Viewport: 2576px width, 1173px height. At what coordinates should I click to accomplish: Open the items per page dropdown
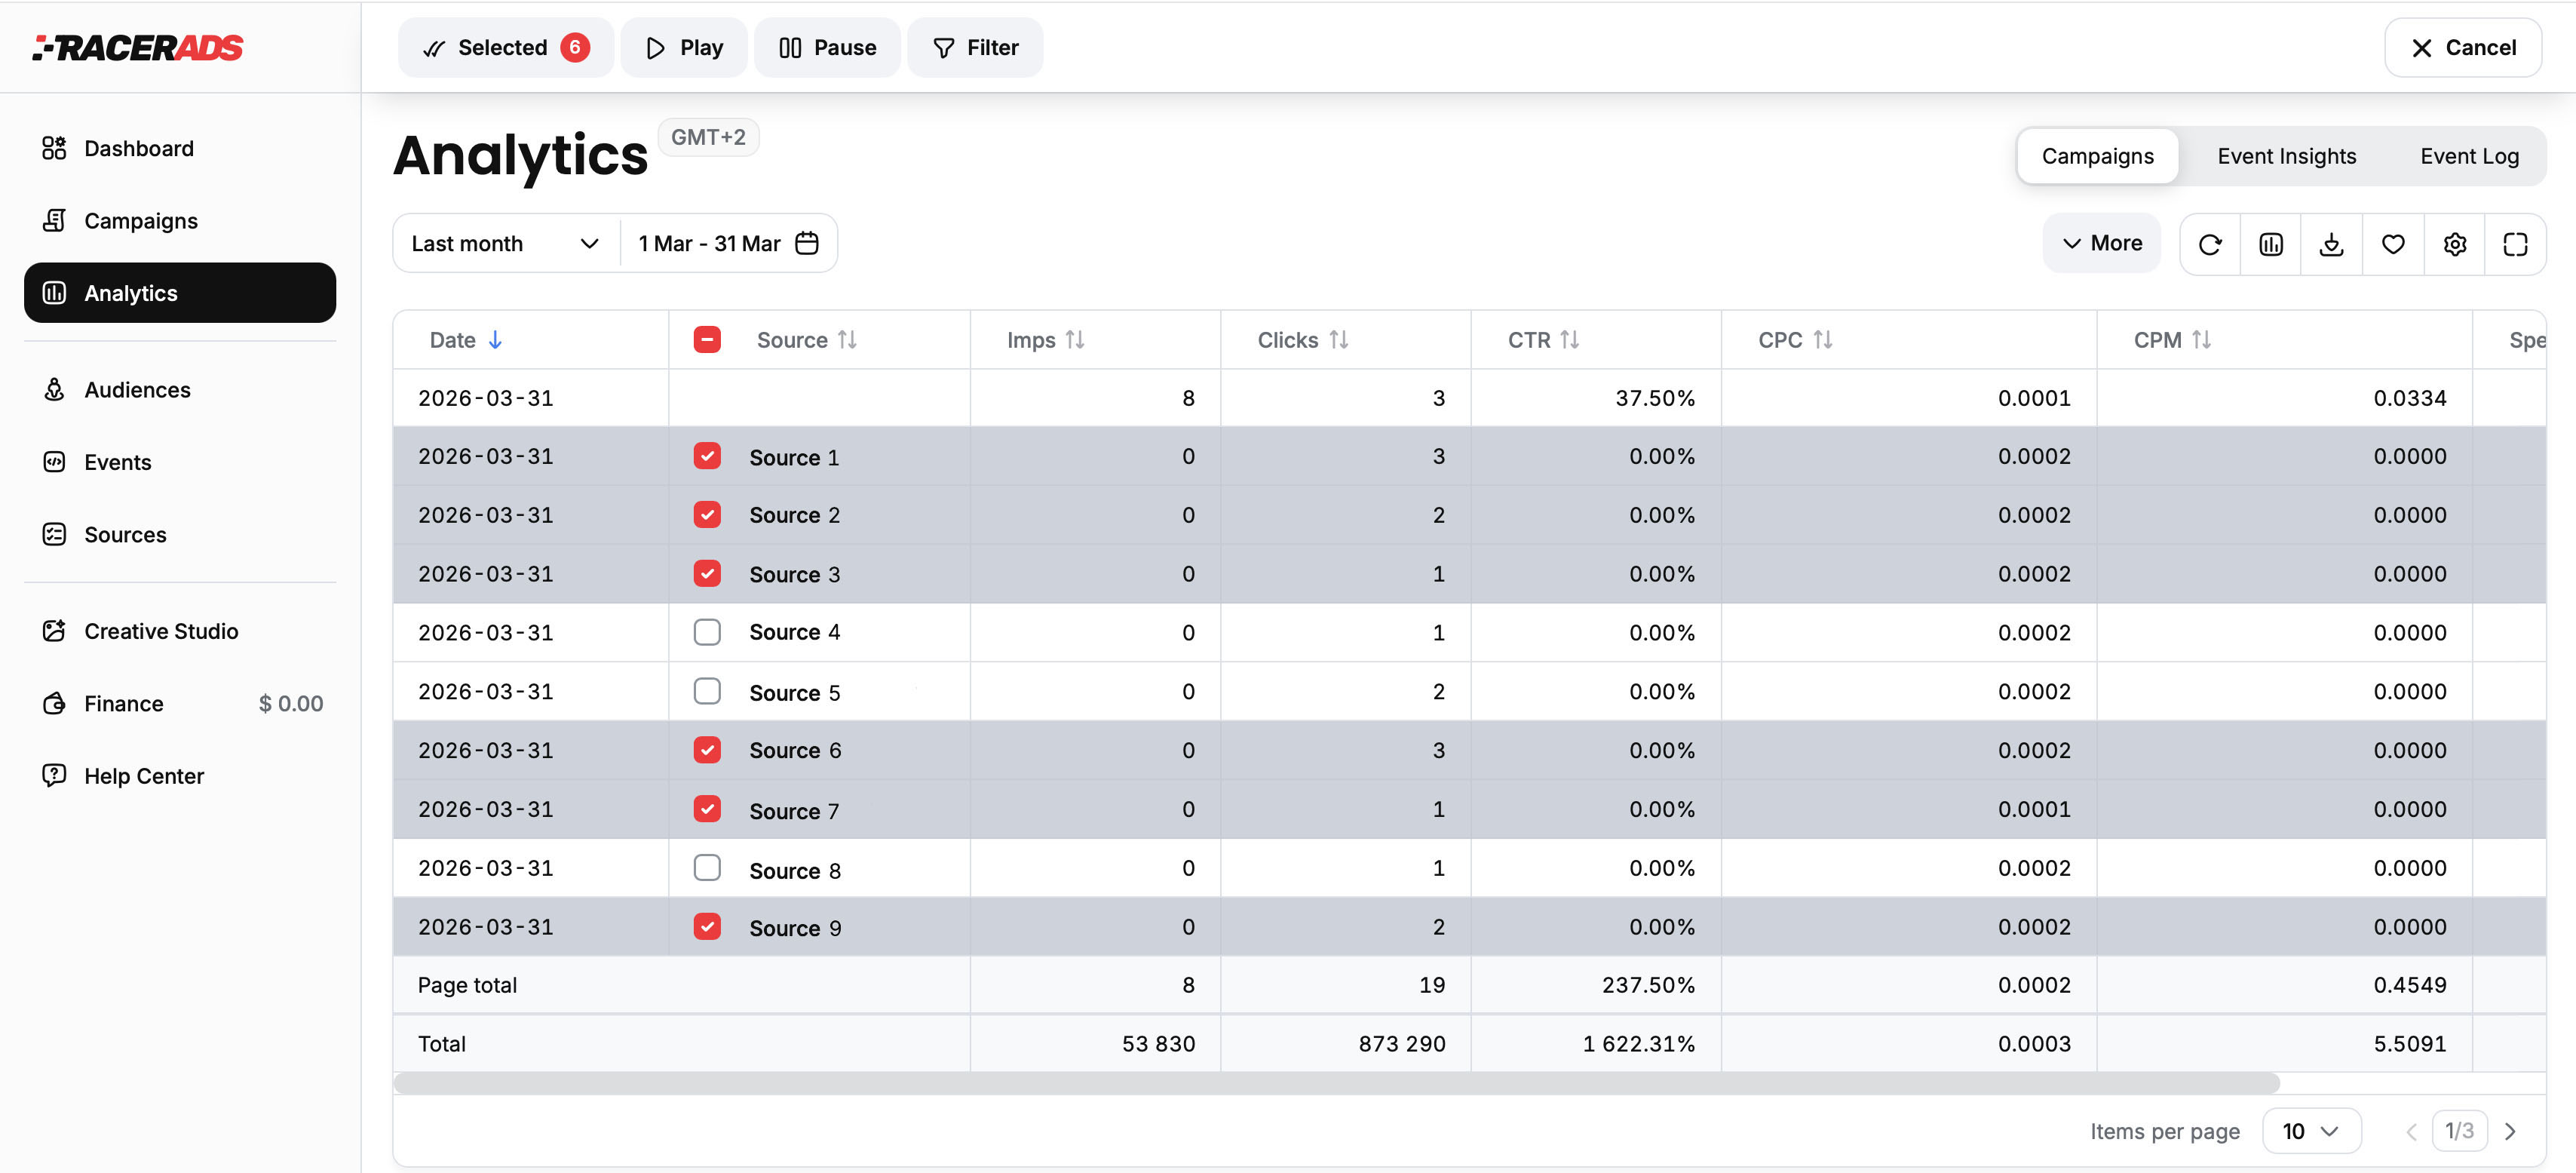[2311, 1131]
